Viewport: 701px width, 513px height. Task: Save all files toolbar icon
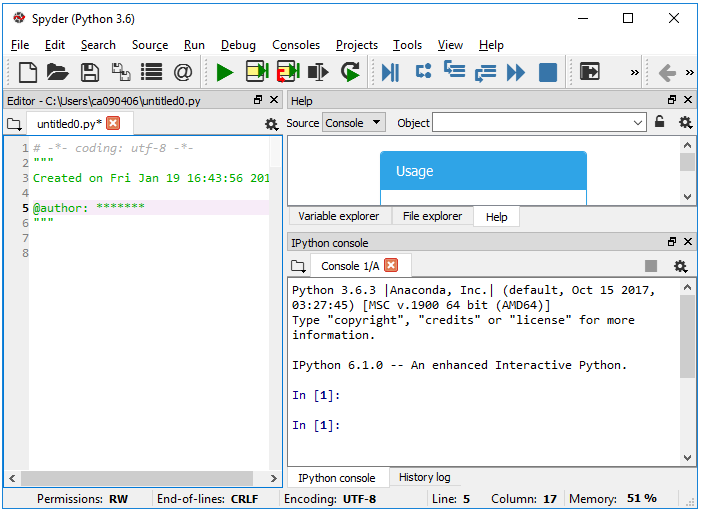[121, 72]
